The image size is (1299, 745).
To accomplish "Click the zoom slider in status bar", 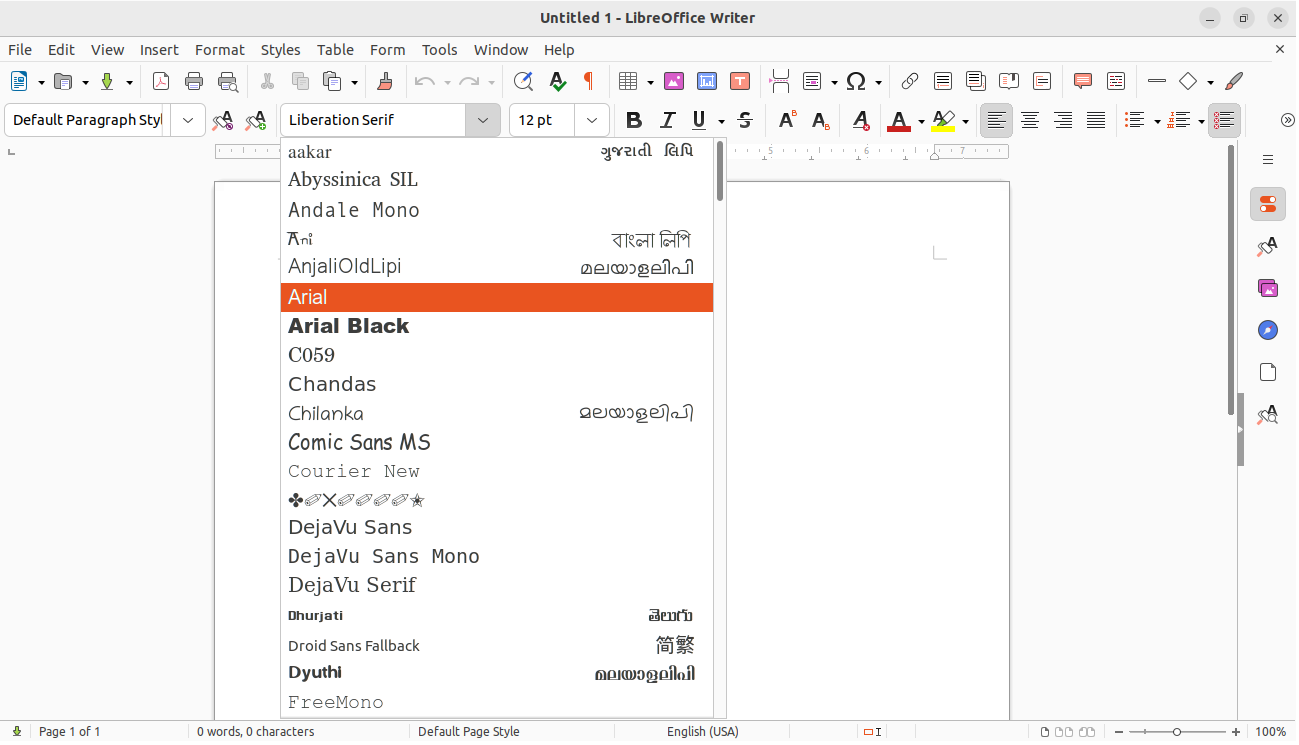I will click(1177, 732).
